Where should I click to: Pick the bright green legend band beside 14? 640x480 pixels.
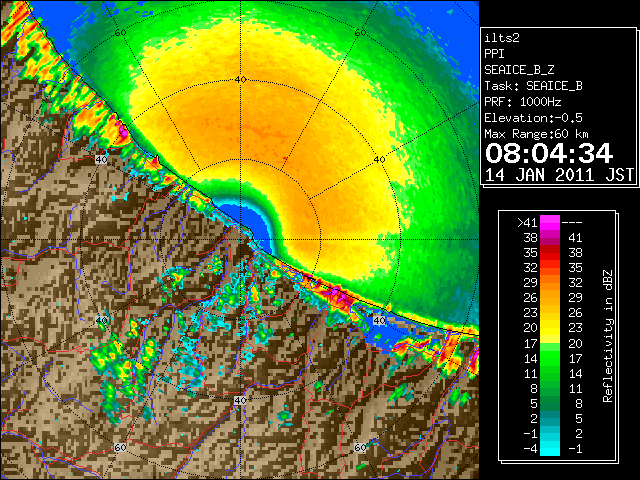coord(550,358)
